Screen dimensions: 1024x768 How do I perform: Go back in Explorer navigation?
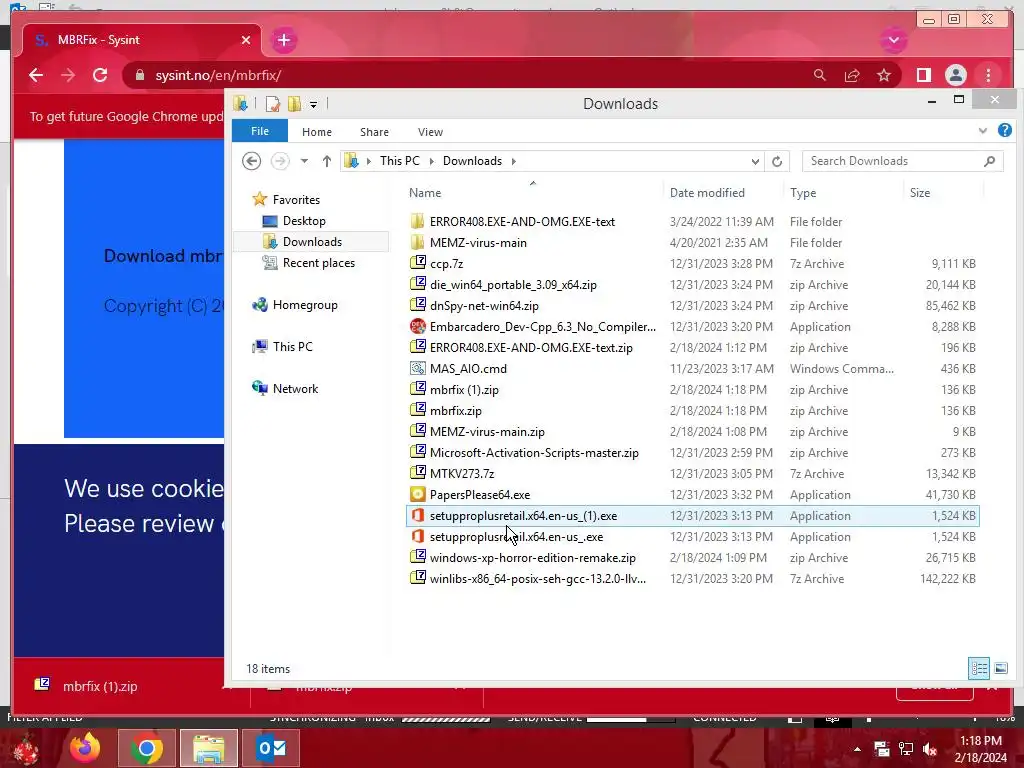click(251, 161)
